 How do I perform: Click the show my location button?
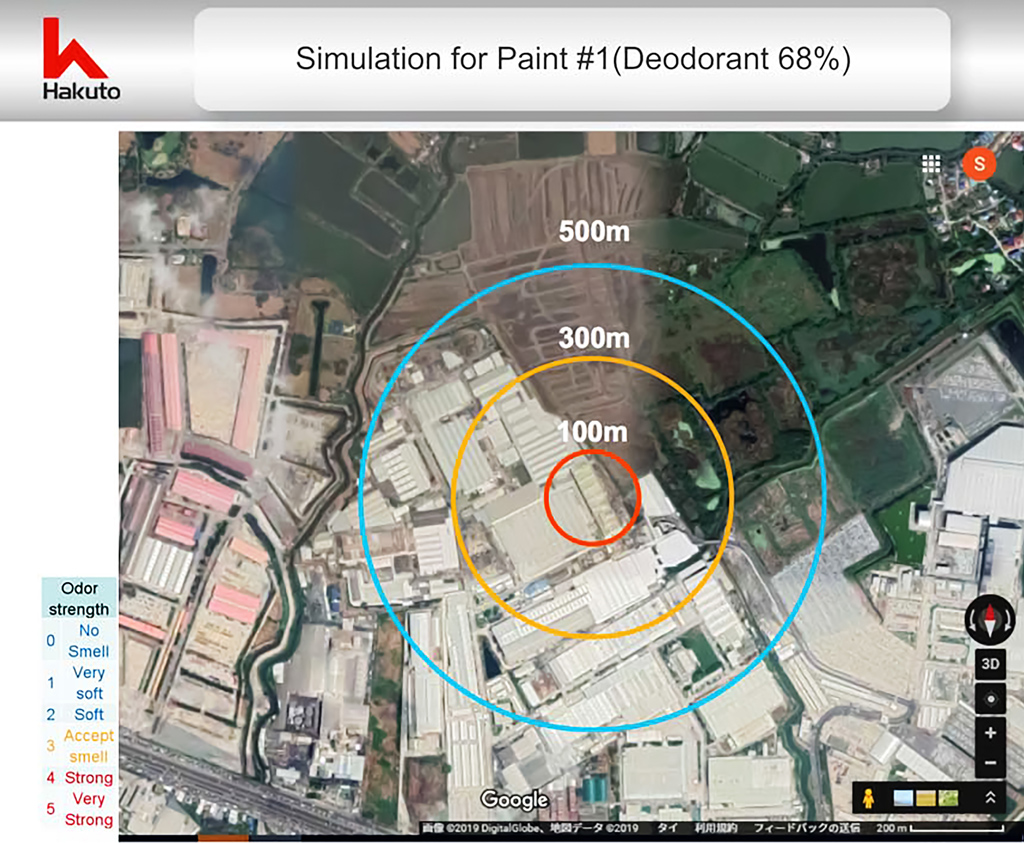(x=989, y=699)
